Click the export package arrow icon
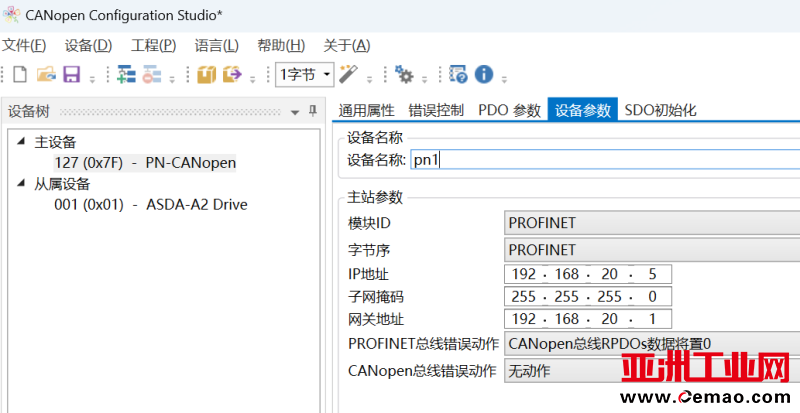800x413 pixels. click(233, 75)
